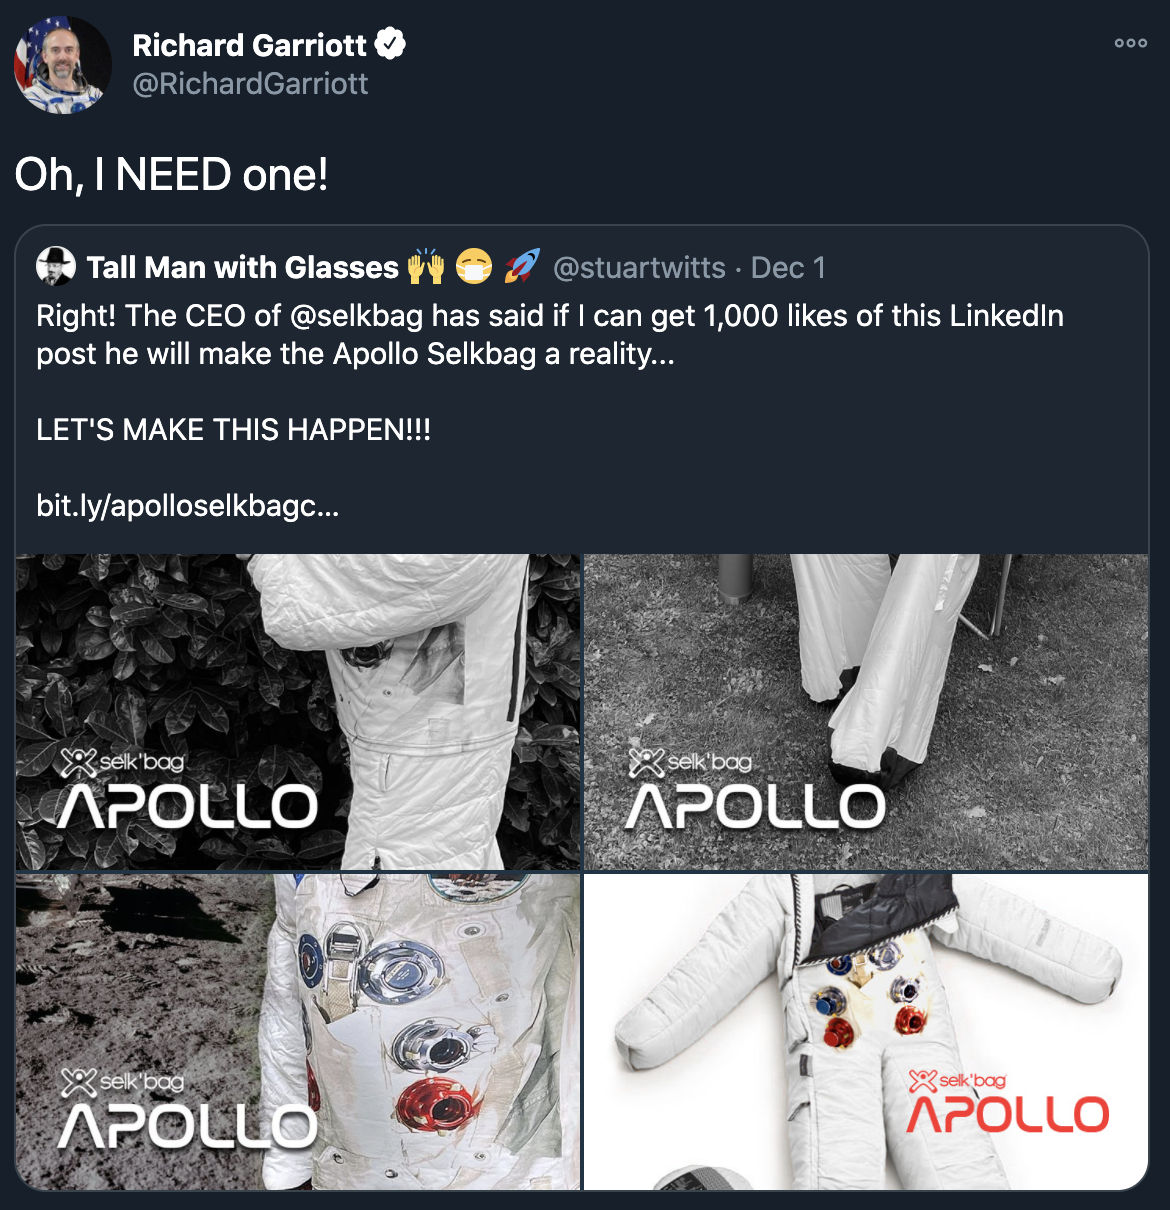The width and height of the screenshot is (1170, 1210).
Task: Click the @RichardGarriott handle
Action: pos(250,84)
